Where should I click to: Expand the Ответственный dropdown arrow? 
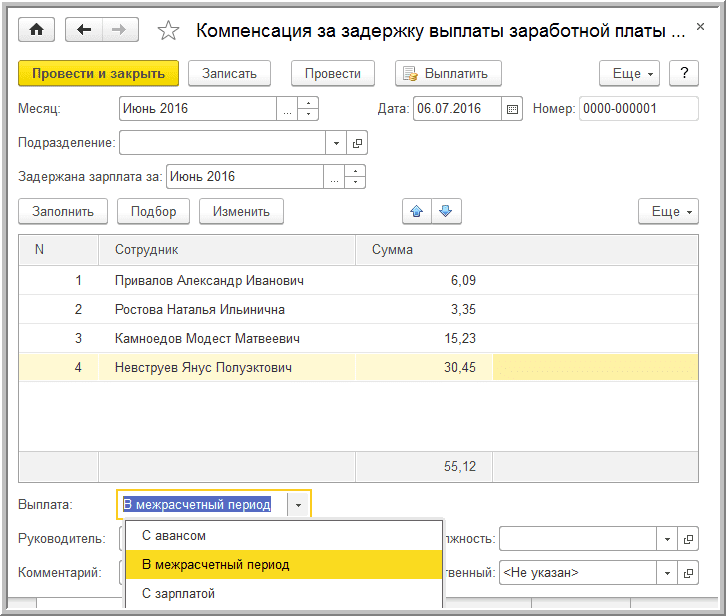(667, 573)
